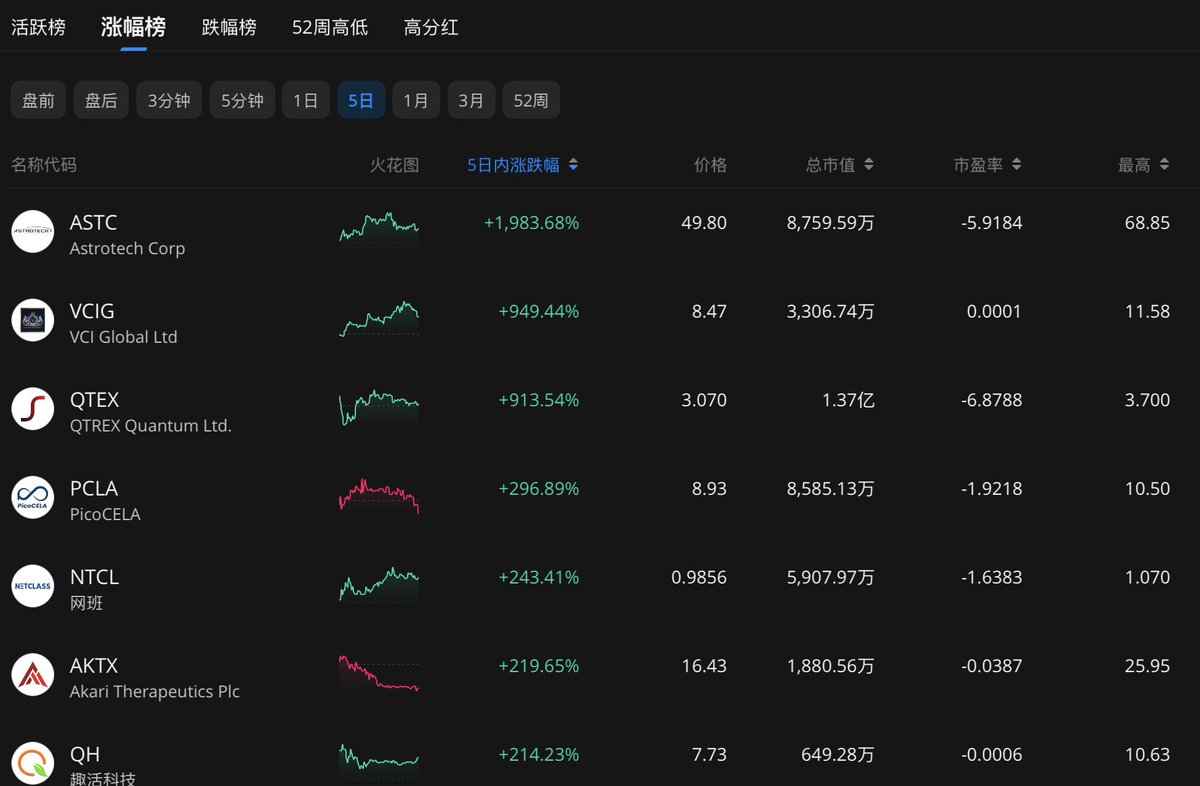
Task: Choose the 5分钟 period filter
Action: 242,100
